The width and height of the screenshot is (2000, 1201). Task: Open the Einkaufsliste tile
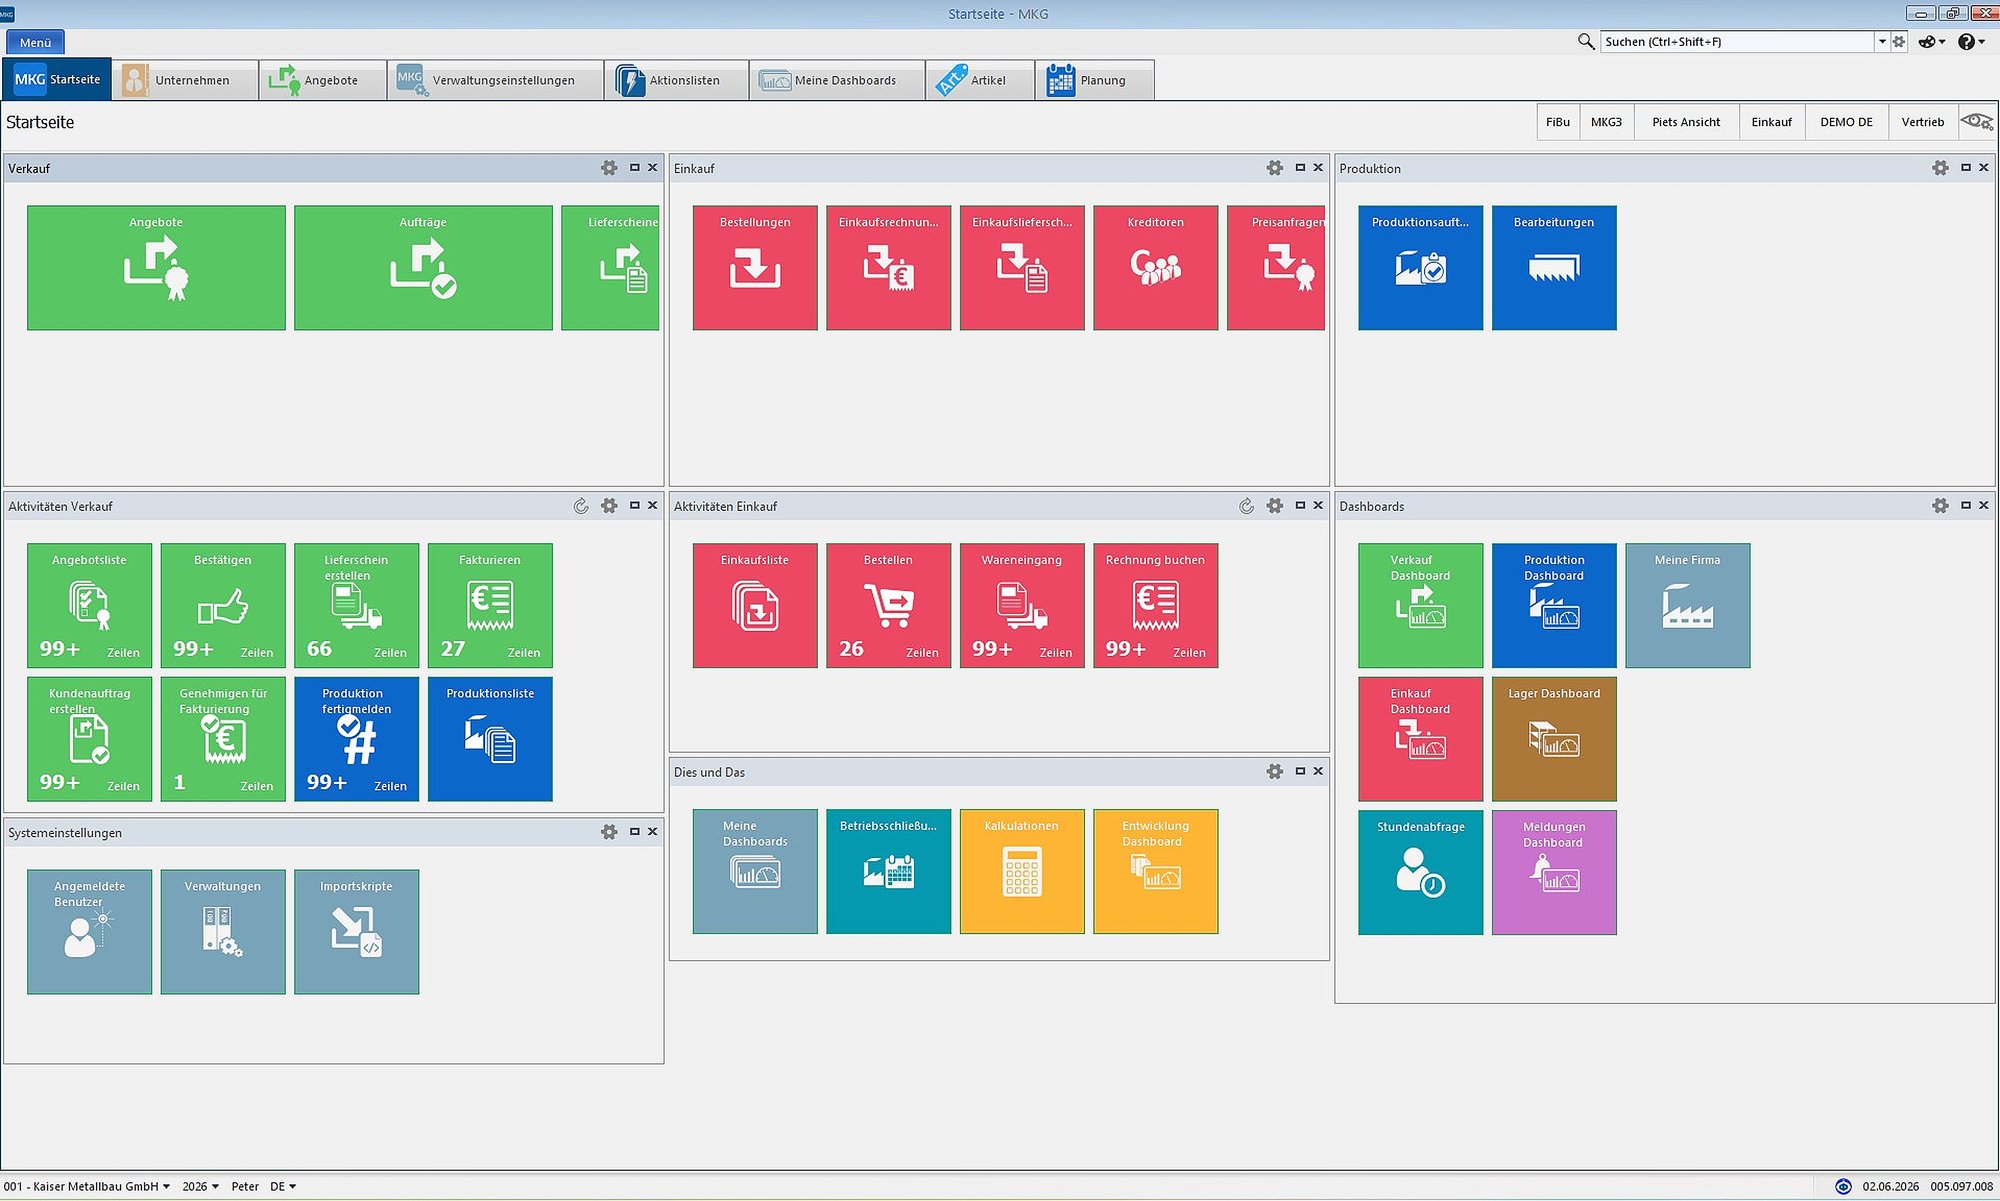755,605
